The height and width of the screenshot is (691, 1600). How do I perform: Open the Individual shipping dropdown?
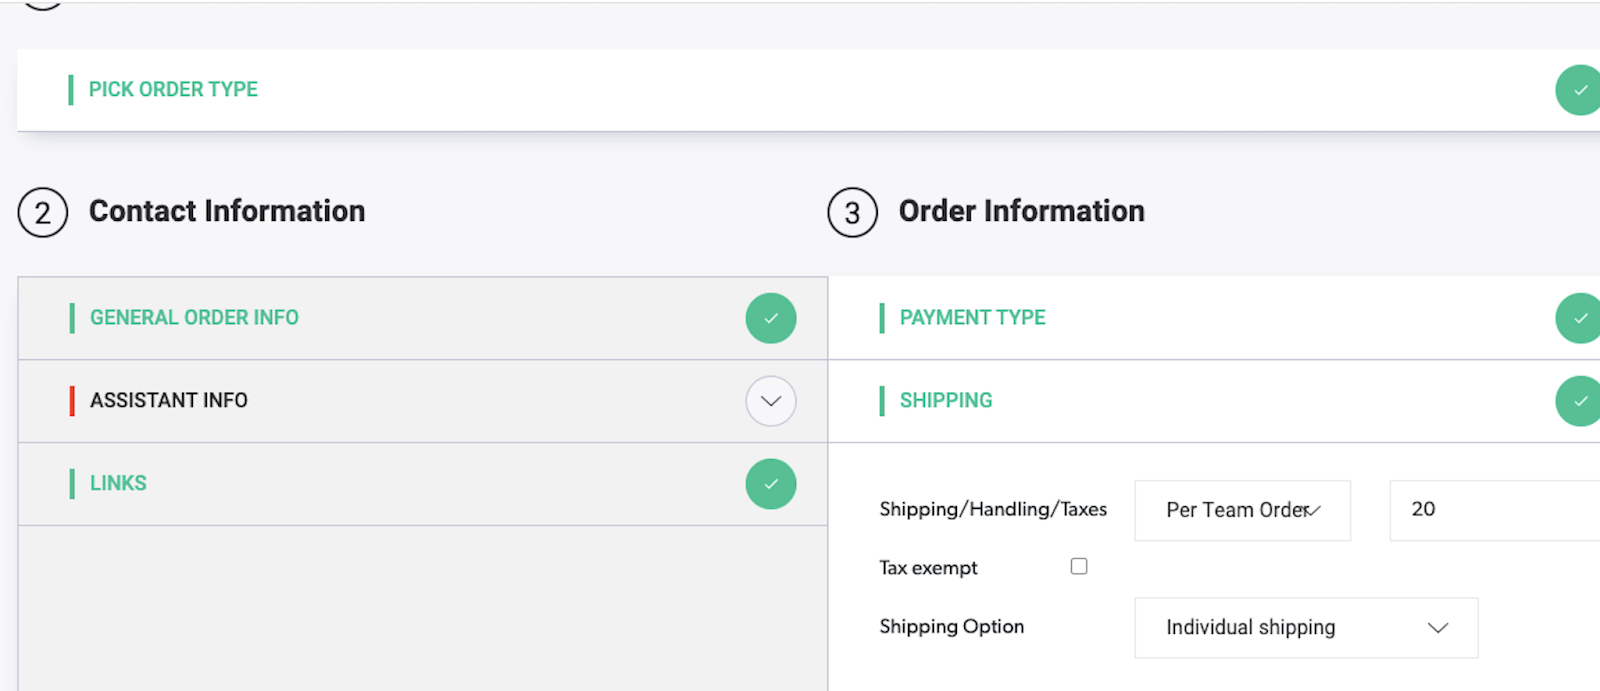[1305, 628]
